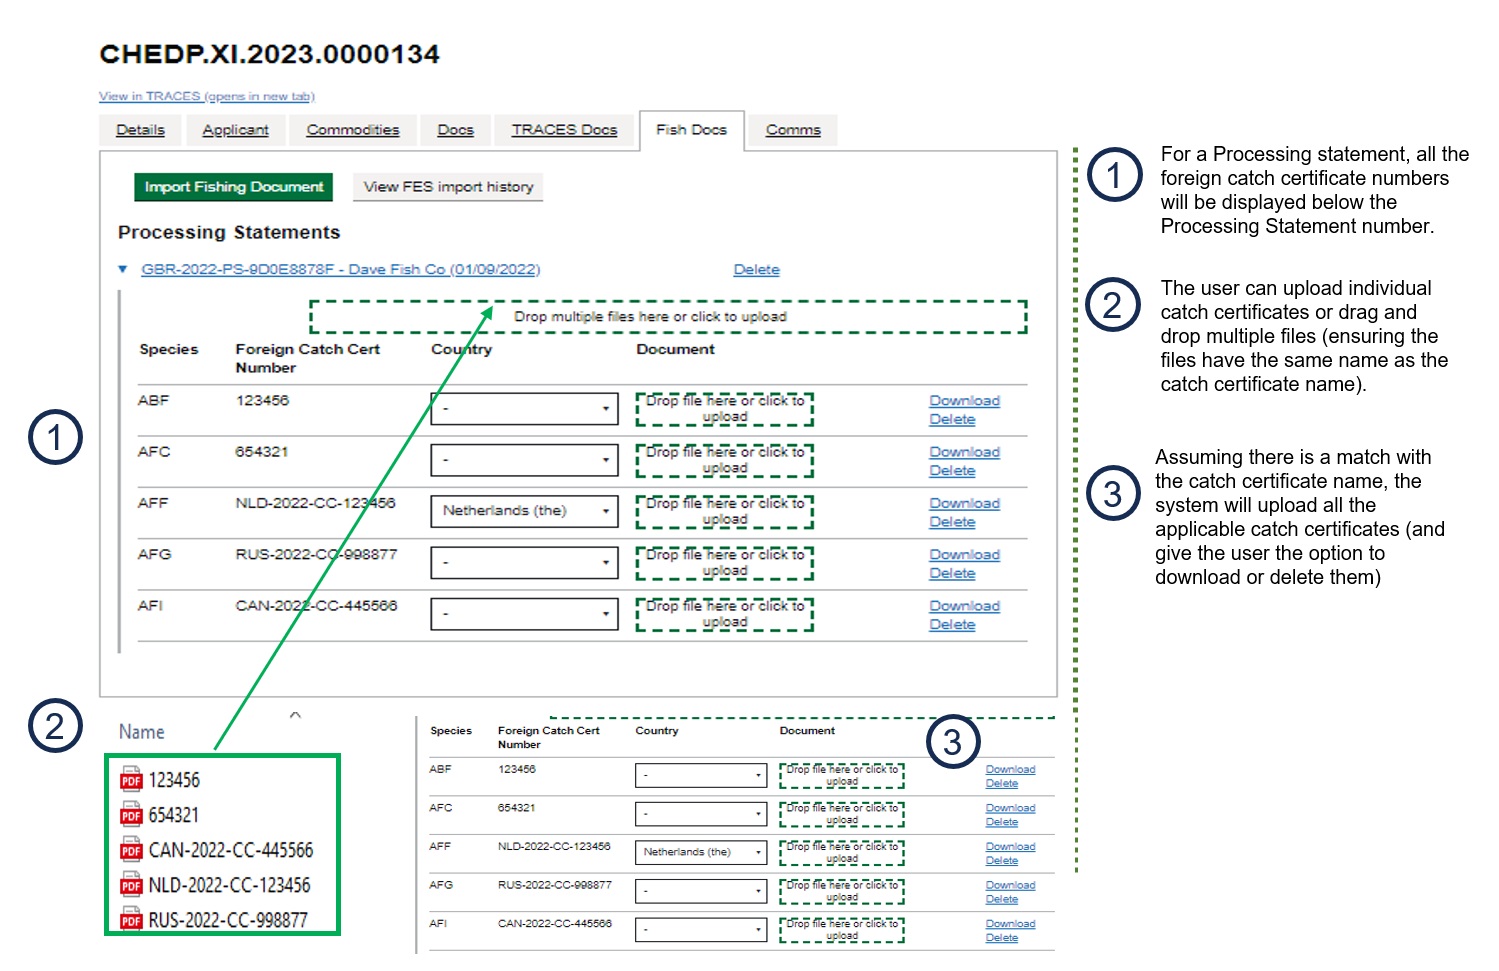Click the sort chevron above the Name column

(295, 715)
